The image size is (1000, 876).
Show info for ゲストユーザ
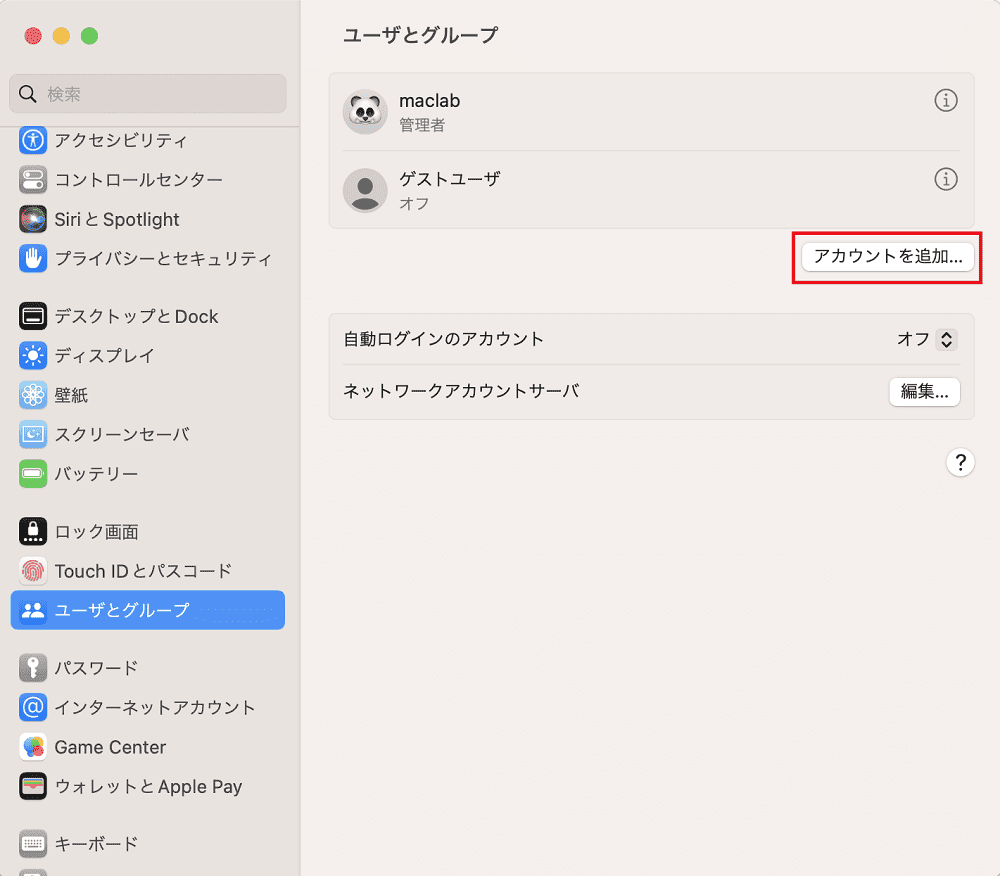tap(946, 179)
